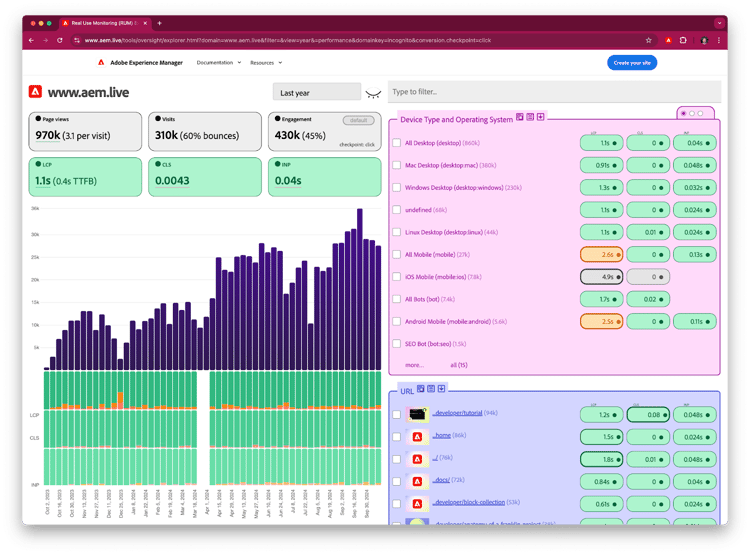Open the Adobe extension icon in toolbar

(x=669, y=40)
